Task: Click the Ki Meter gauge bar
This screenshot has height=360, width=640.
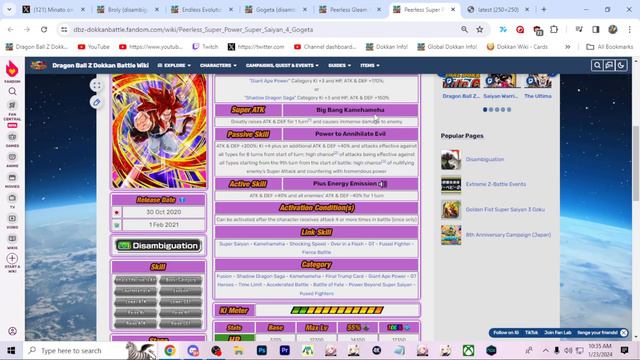Action: click(x=337, y=311)
